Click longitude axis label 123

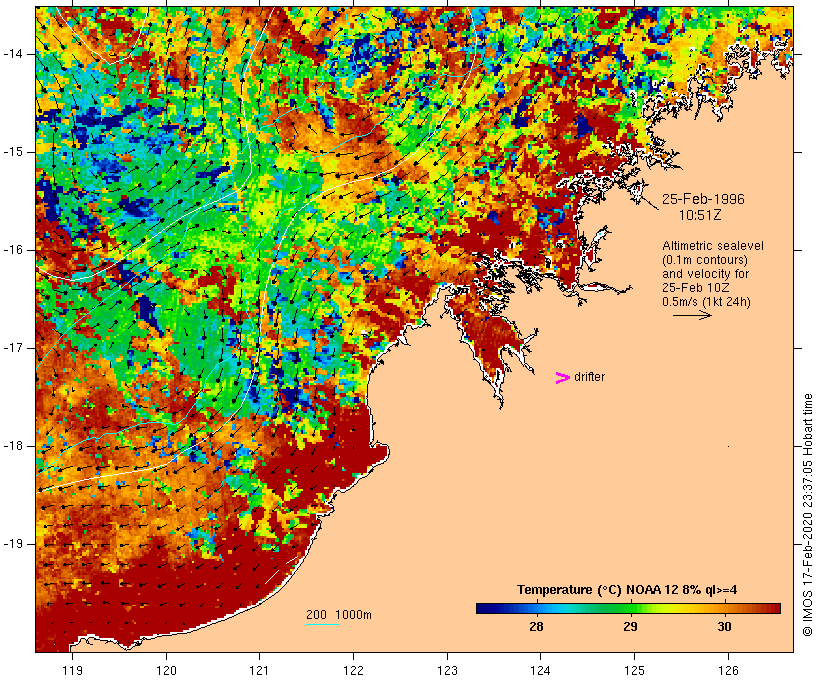(447, 670)
